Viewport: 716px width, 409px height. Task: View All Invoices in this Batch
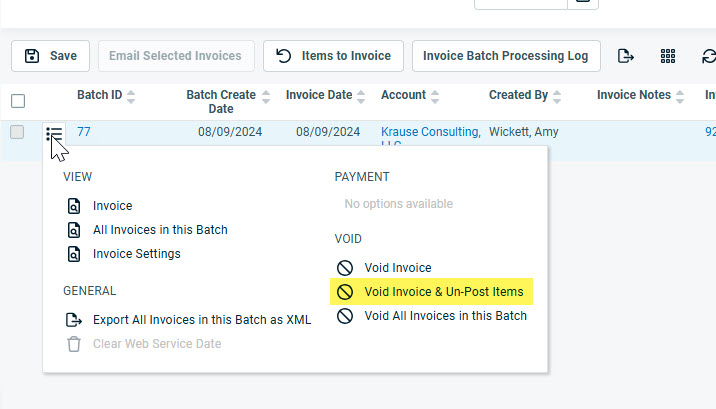click(160, 230)
